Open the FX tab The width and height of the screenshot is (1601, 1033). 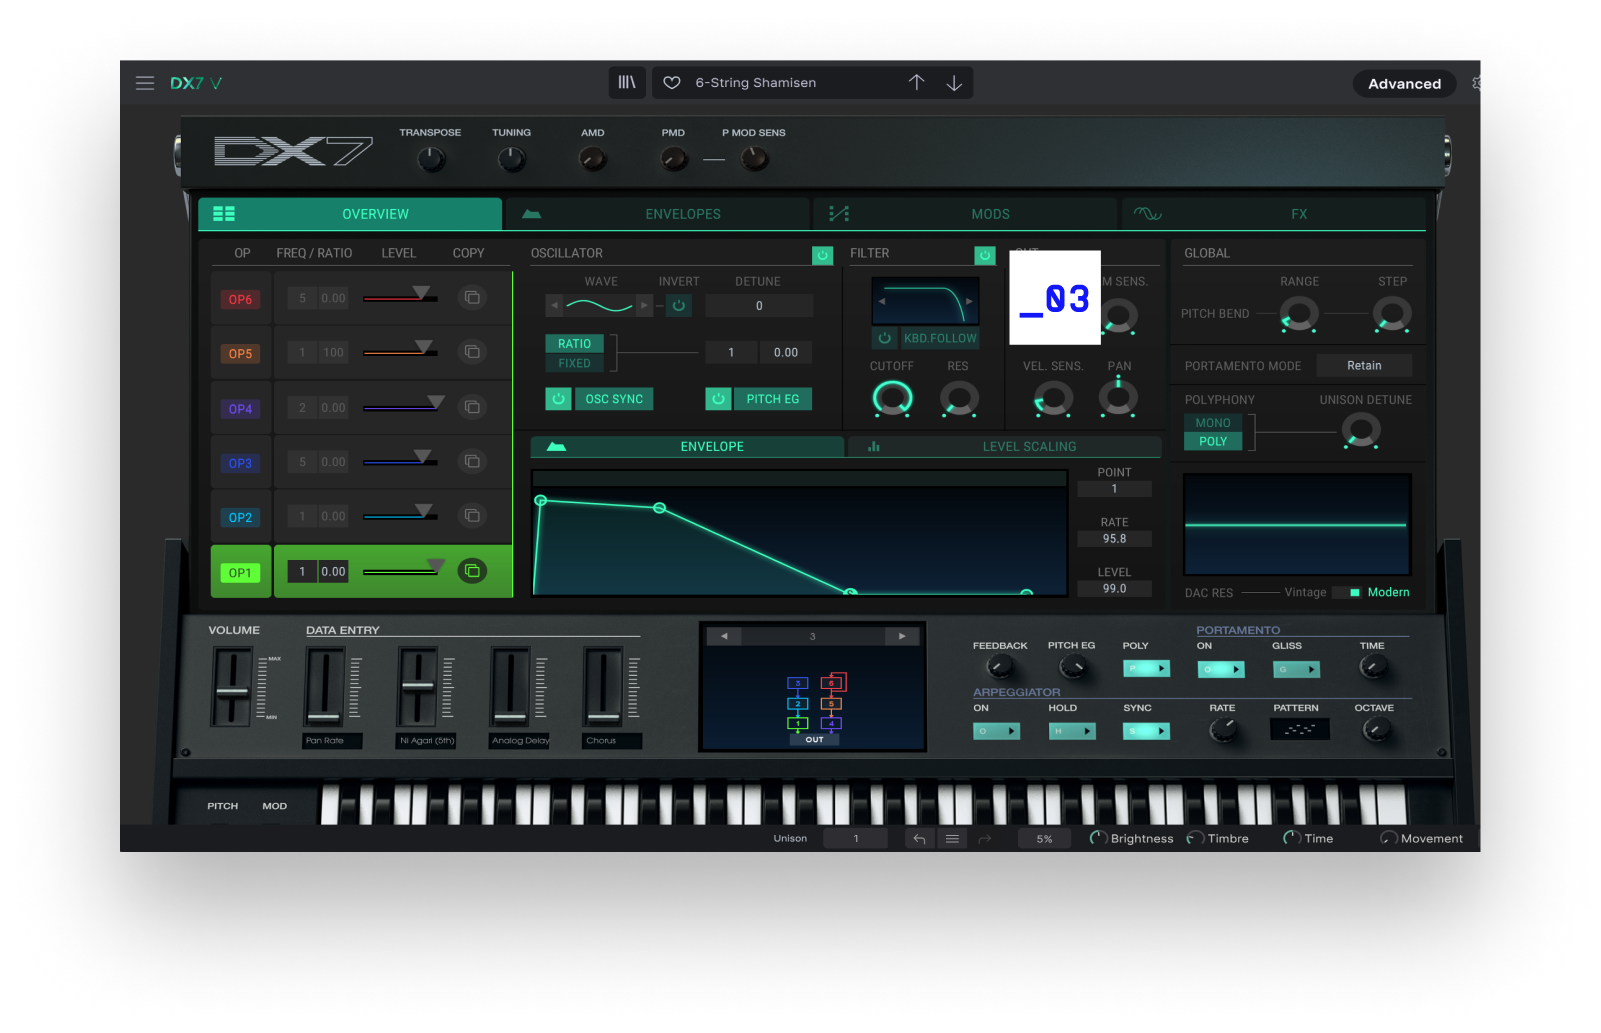pyautogui.click(x=1273, y=214)
